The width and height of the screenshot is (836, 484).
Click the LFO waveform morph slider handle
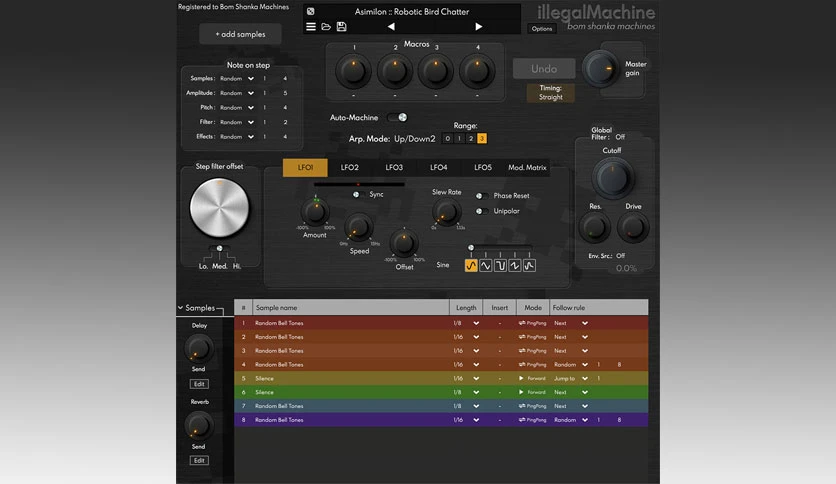(471, 248)
